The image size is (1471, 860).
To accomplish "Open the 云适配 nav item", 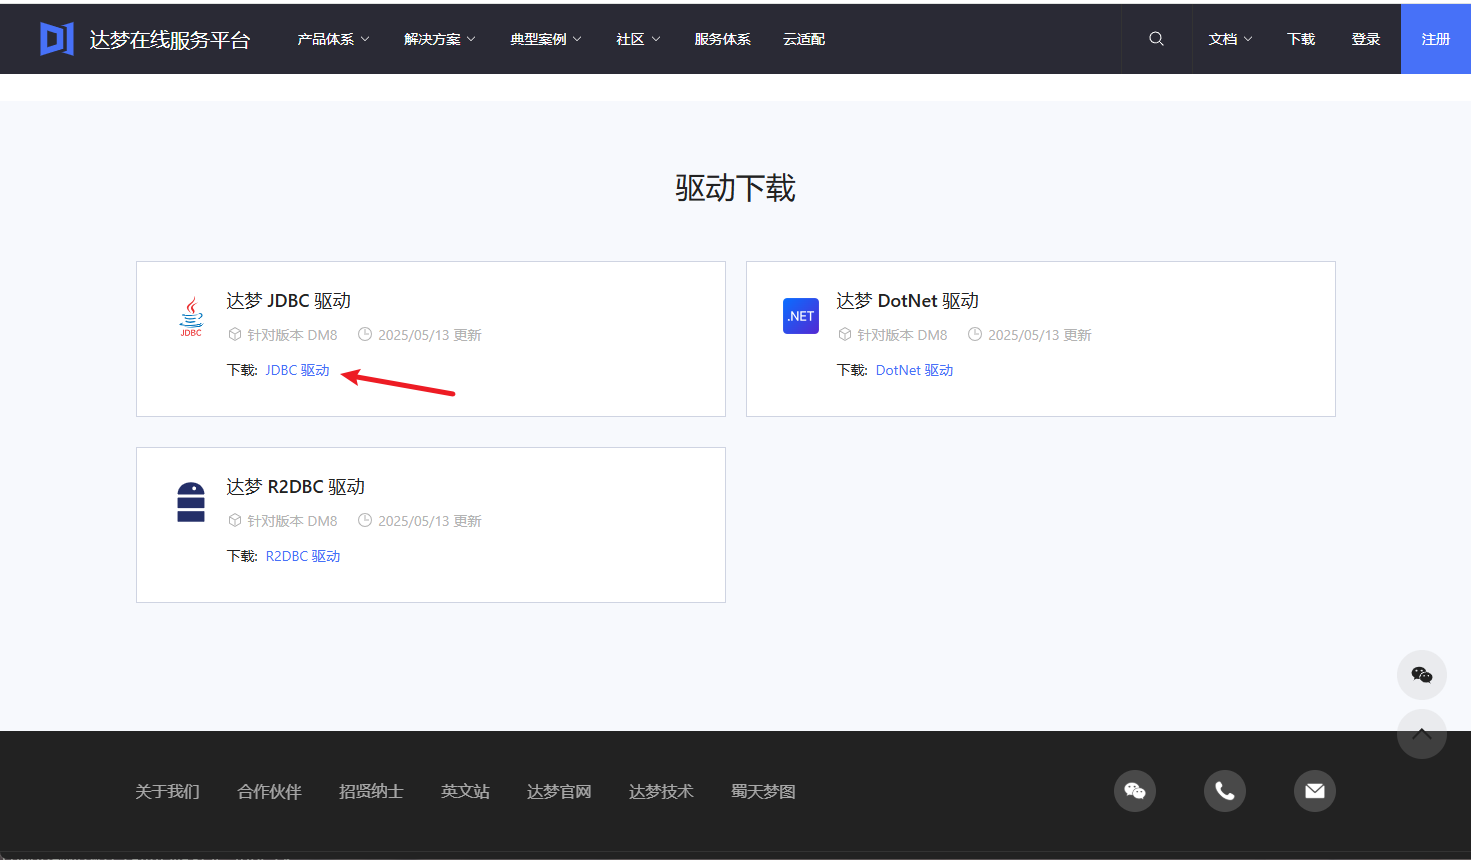I will pyautogui.click(x=804, y=39).
